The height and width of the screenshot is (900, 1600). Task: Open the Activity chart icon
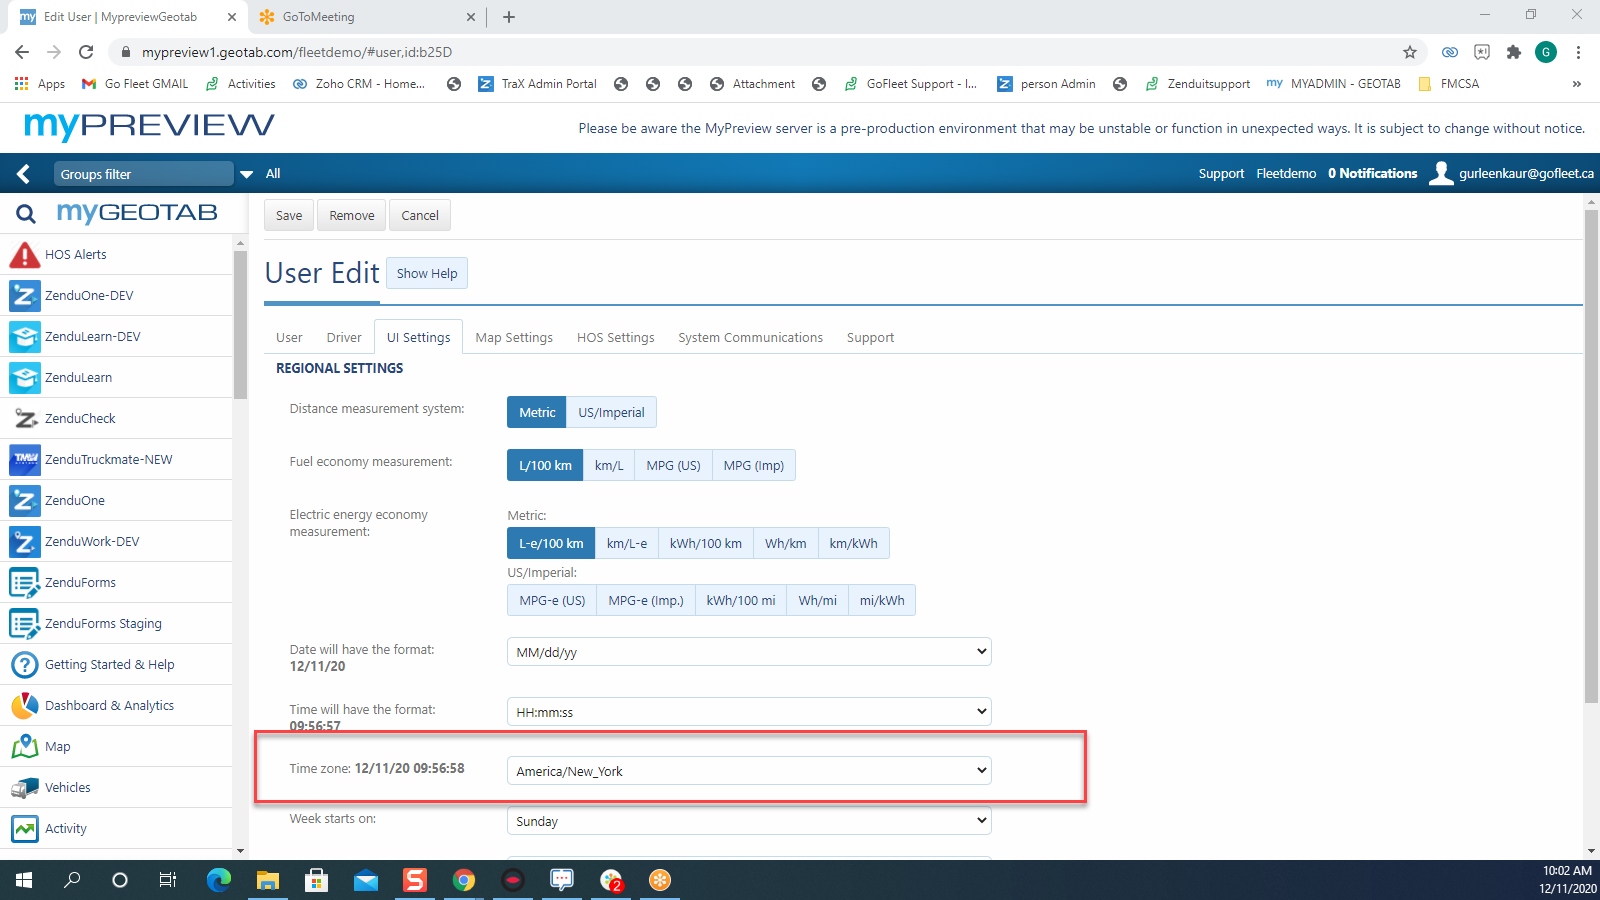tap(24, 829)
